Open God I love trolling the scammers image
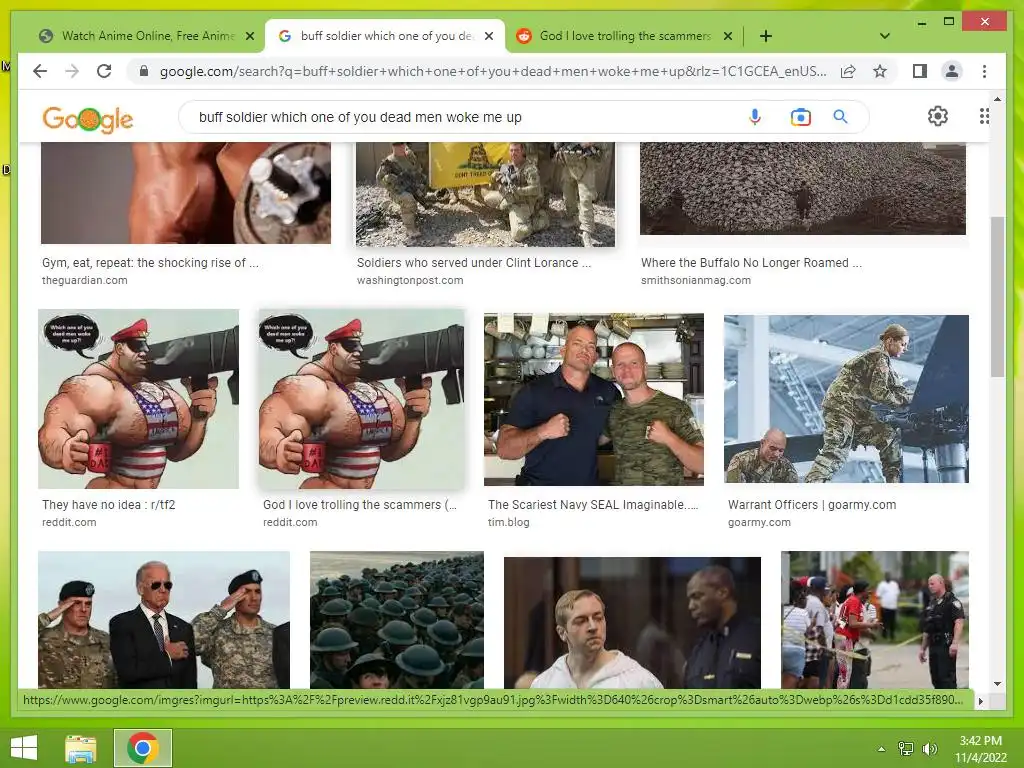1024x768 pixels. pyautogui.click(x=361, y=398)
